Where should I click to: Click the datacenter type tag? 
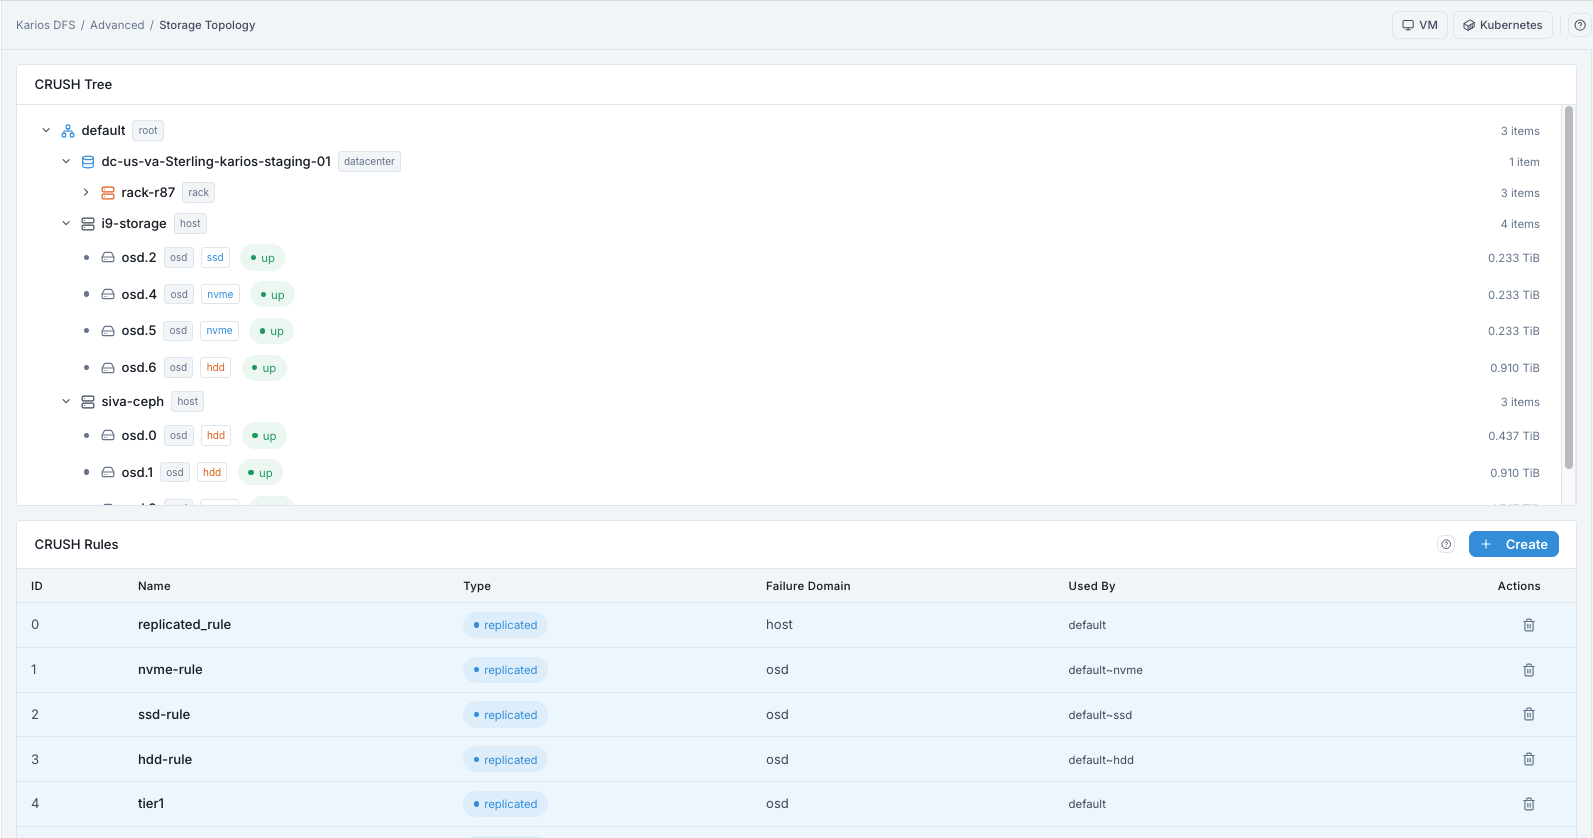click(369, 162)
